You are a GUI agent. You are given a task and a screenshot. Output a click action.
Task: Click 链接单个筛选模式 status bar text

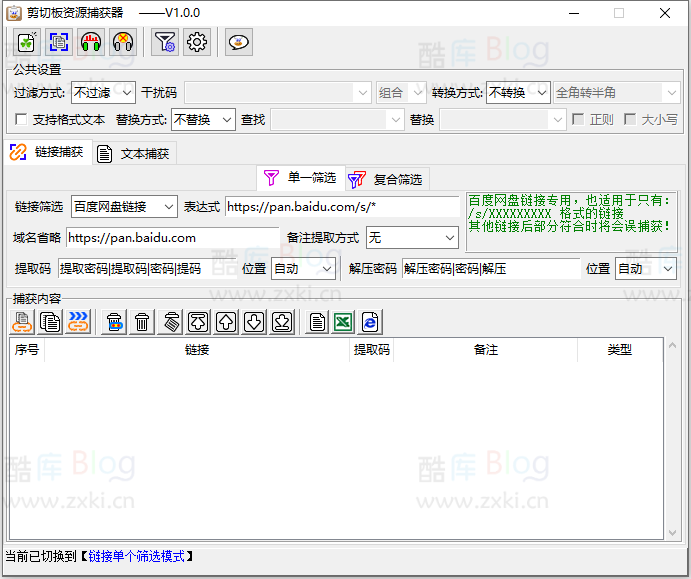pos(137,557)
